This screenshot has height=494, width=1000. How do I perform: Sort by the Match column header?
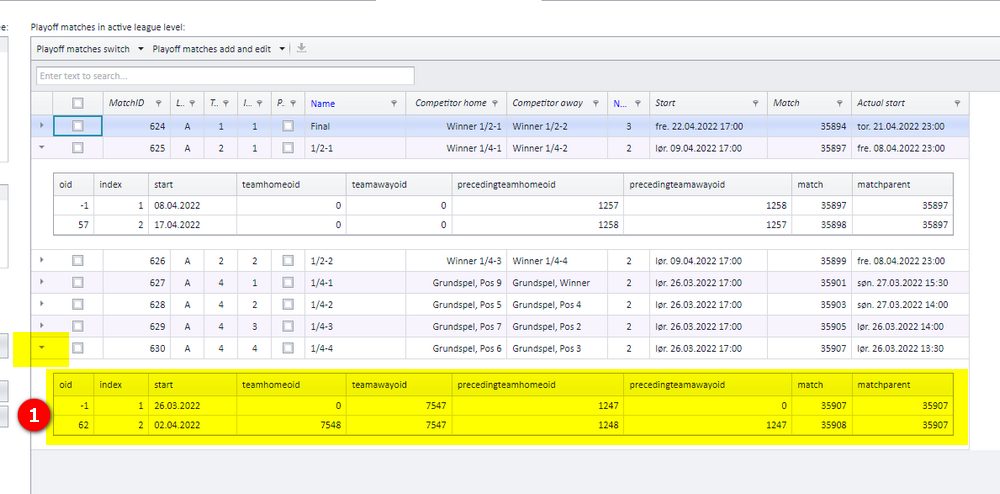[786, 103]
